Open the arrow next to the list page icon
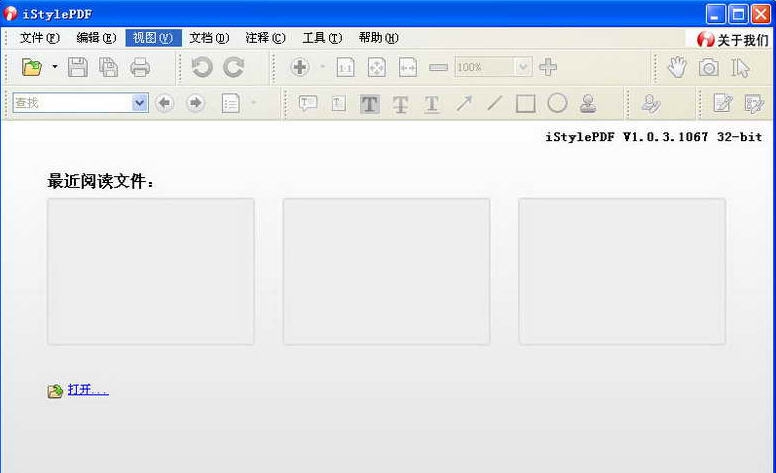This screenshot has height=473, width=776. (253, 102)
